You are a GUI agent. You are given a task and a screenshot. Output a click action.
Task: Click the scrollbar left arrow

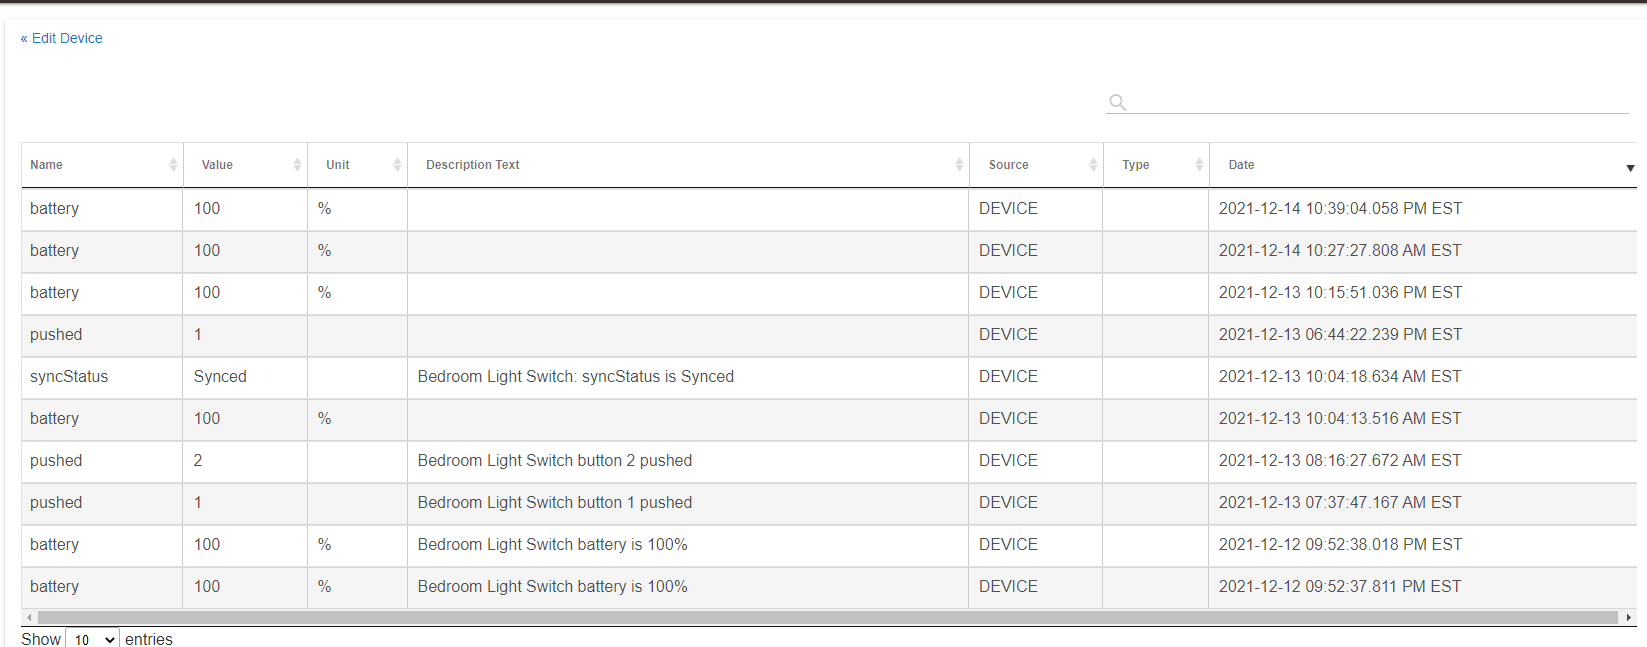tap(29, 617)
